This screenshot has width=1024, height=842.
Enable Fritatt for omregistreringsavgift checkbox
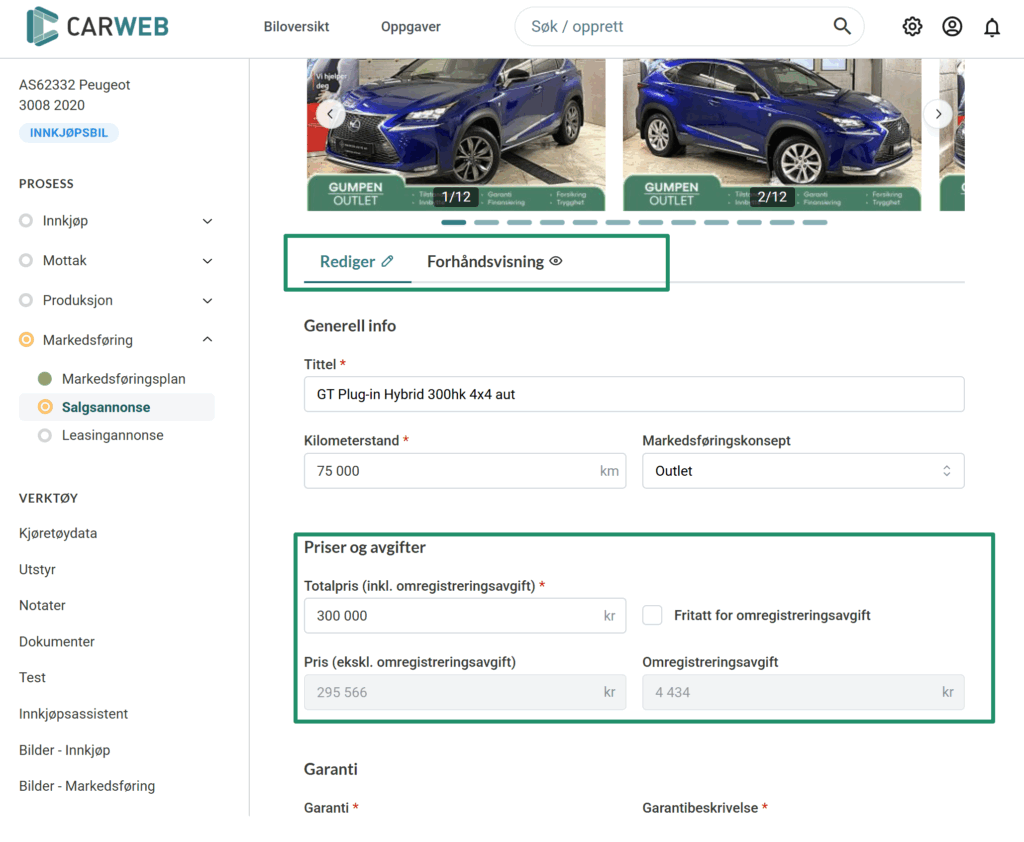[652, 615]
